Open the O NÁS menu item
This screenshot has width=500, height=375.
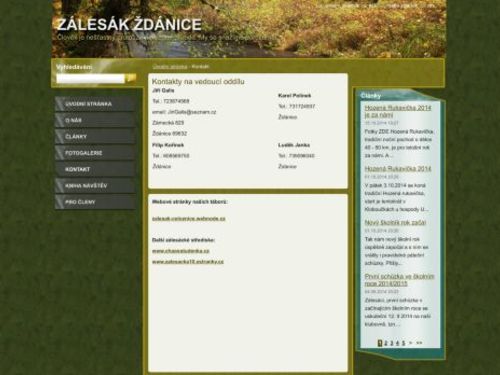(95, 120)
